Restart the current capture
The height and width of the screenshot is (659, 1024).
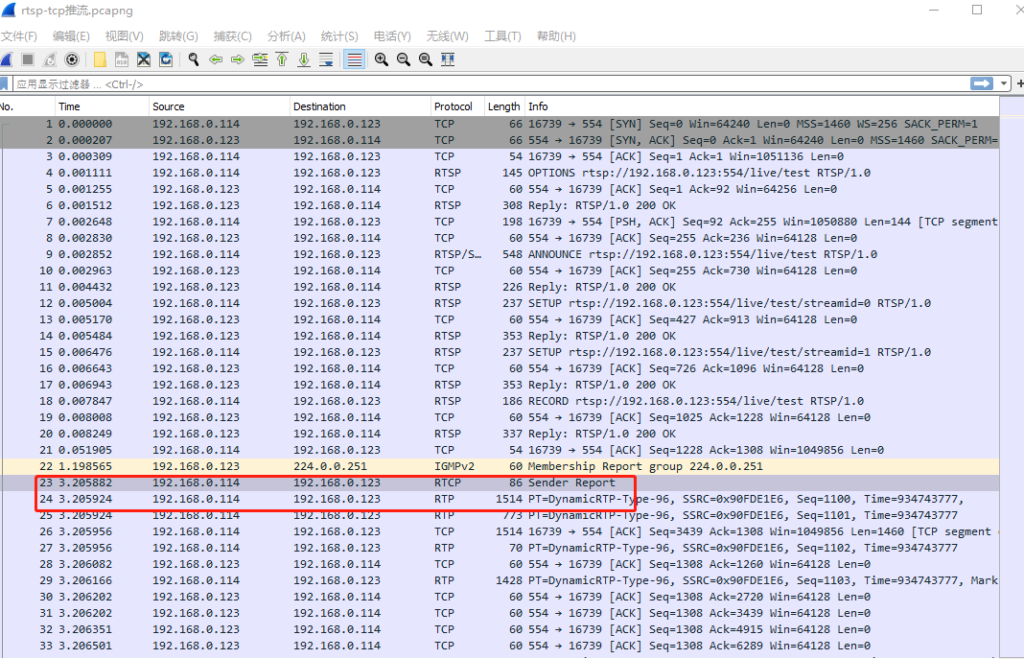click(50, 60)
